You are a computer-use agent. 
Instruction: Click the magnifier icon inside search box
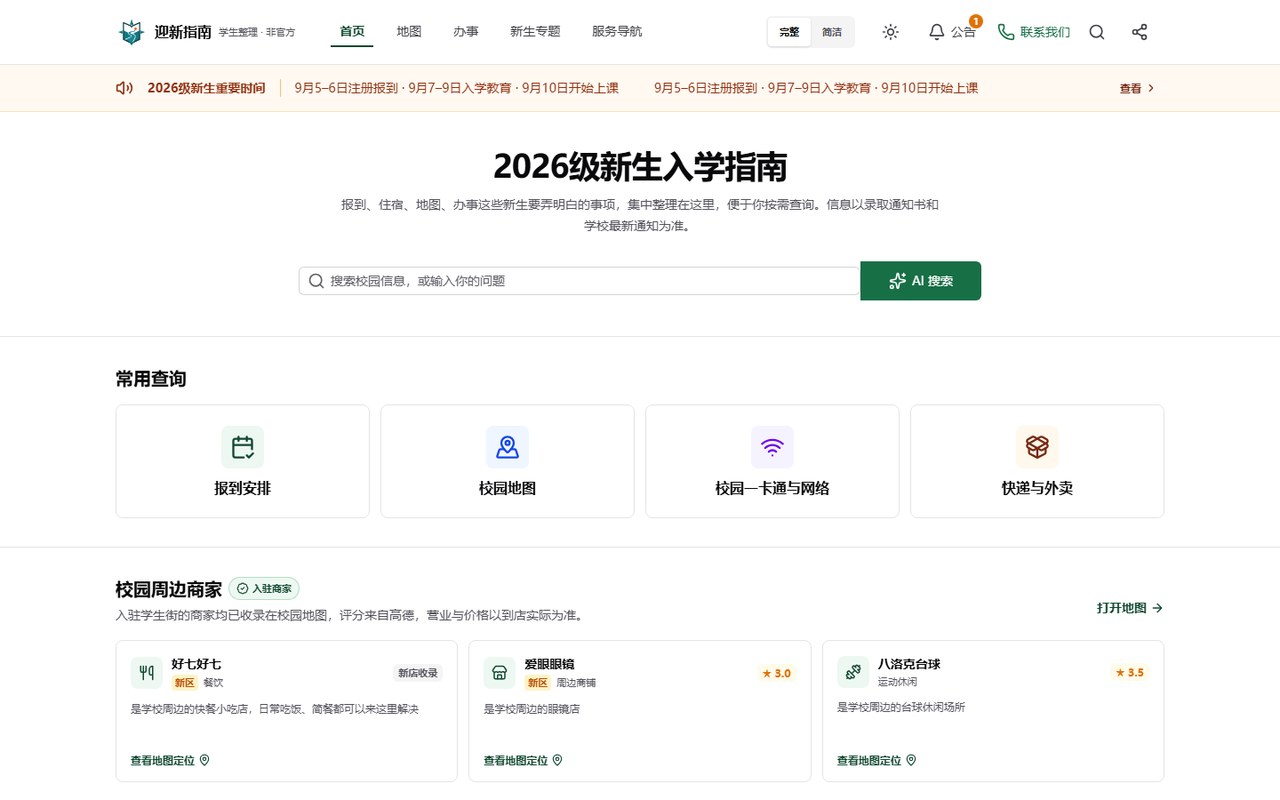(x=316, y=281)
